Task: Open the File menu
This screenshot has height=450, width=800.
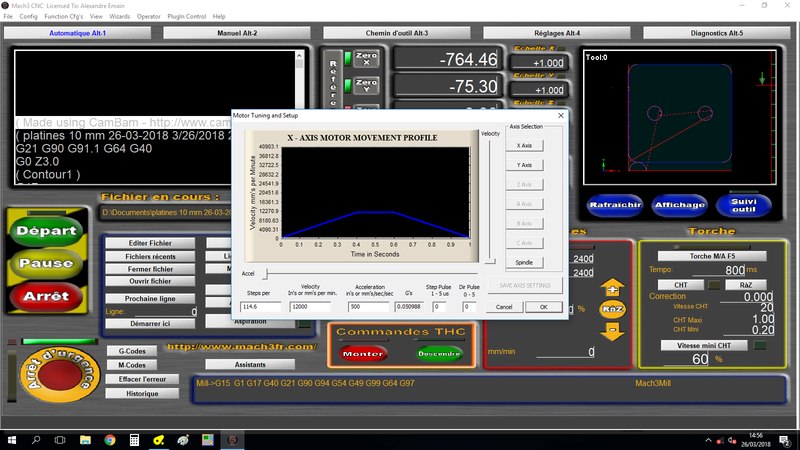Action: [8, 16]
